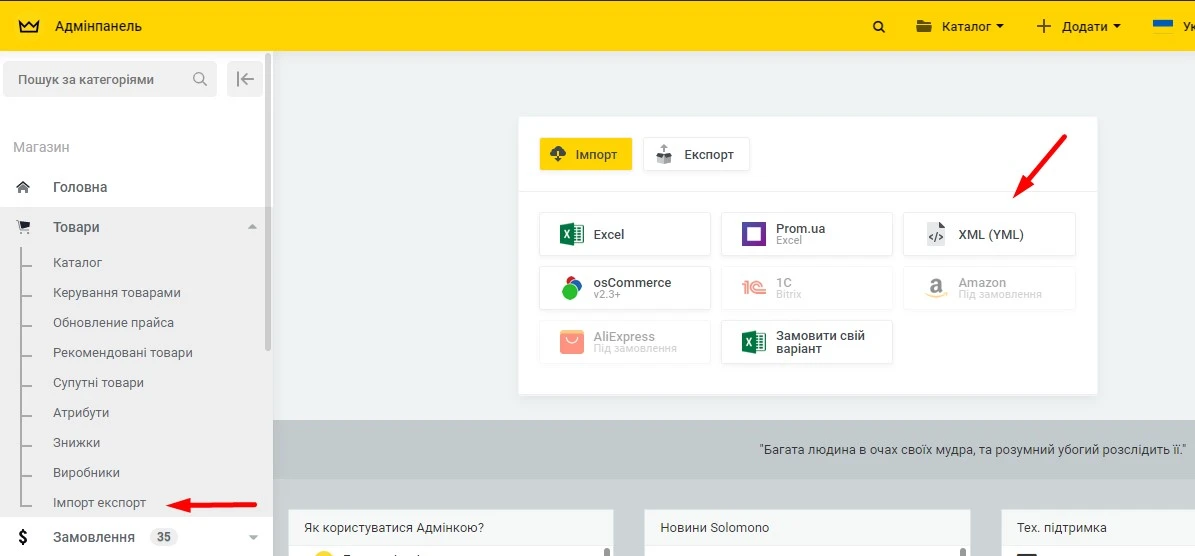
Task: Choose Excel import option
Action: pyautogui.click(x=625, y=234)
